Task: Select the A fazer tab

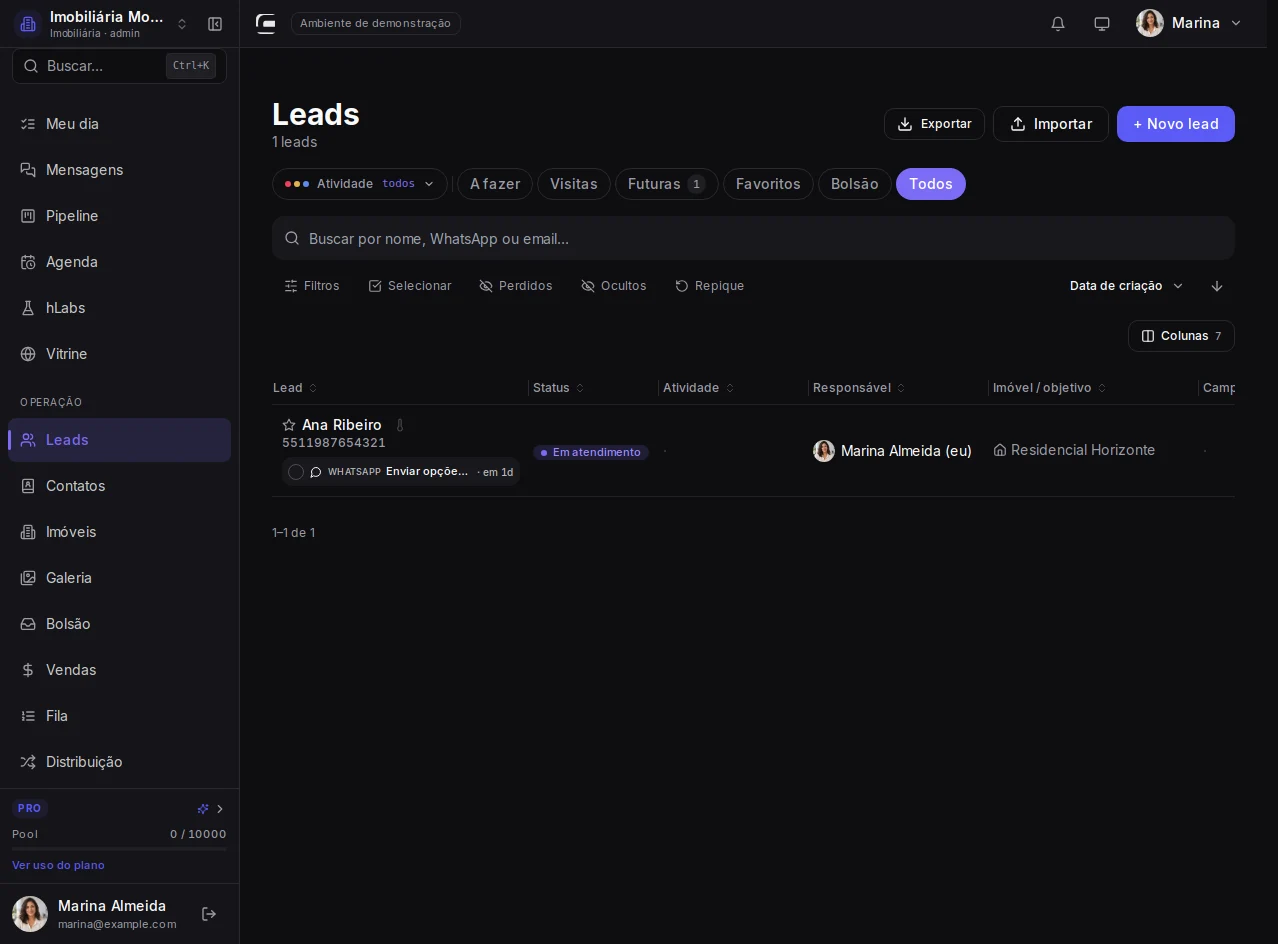Action: (495, 184)
